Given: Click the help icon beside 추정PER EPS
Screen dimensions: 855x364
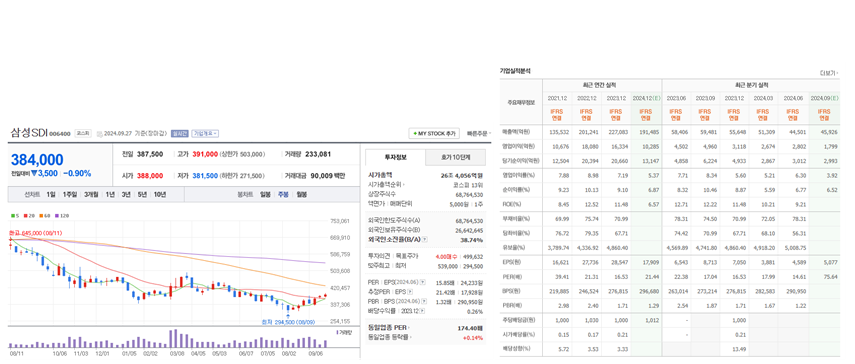Looking at the screenshot, I should (x=411, y=292).
